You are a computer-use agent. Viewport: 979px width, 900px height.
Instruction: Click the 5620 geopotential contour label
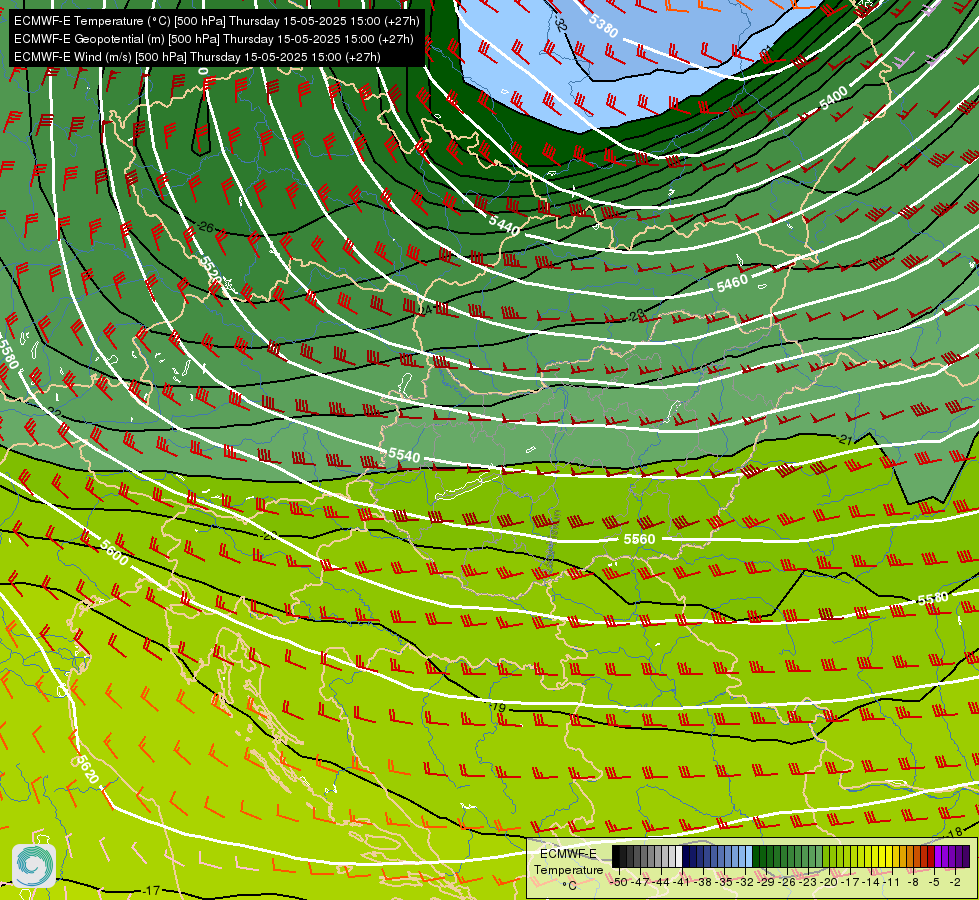[x=86, y=769]
